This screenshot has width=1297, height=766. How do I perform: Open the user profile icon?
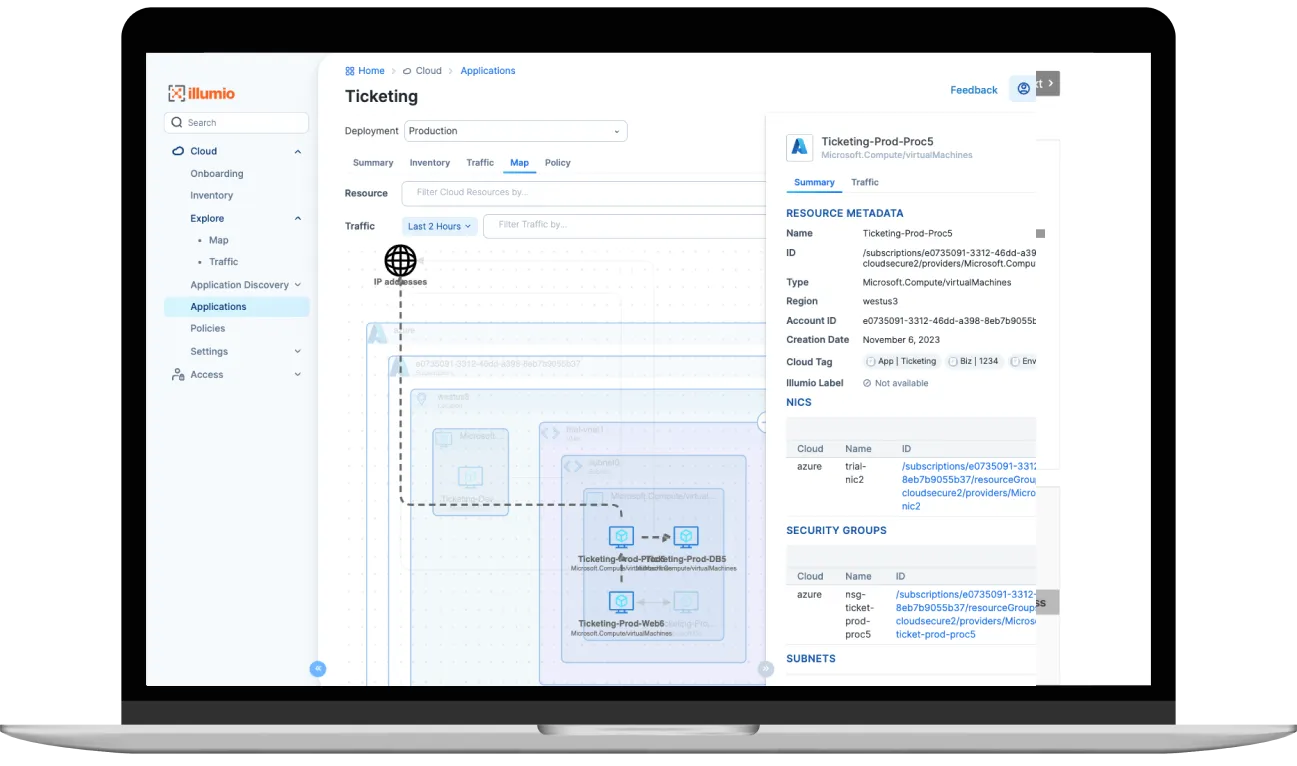[1022, 89]
